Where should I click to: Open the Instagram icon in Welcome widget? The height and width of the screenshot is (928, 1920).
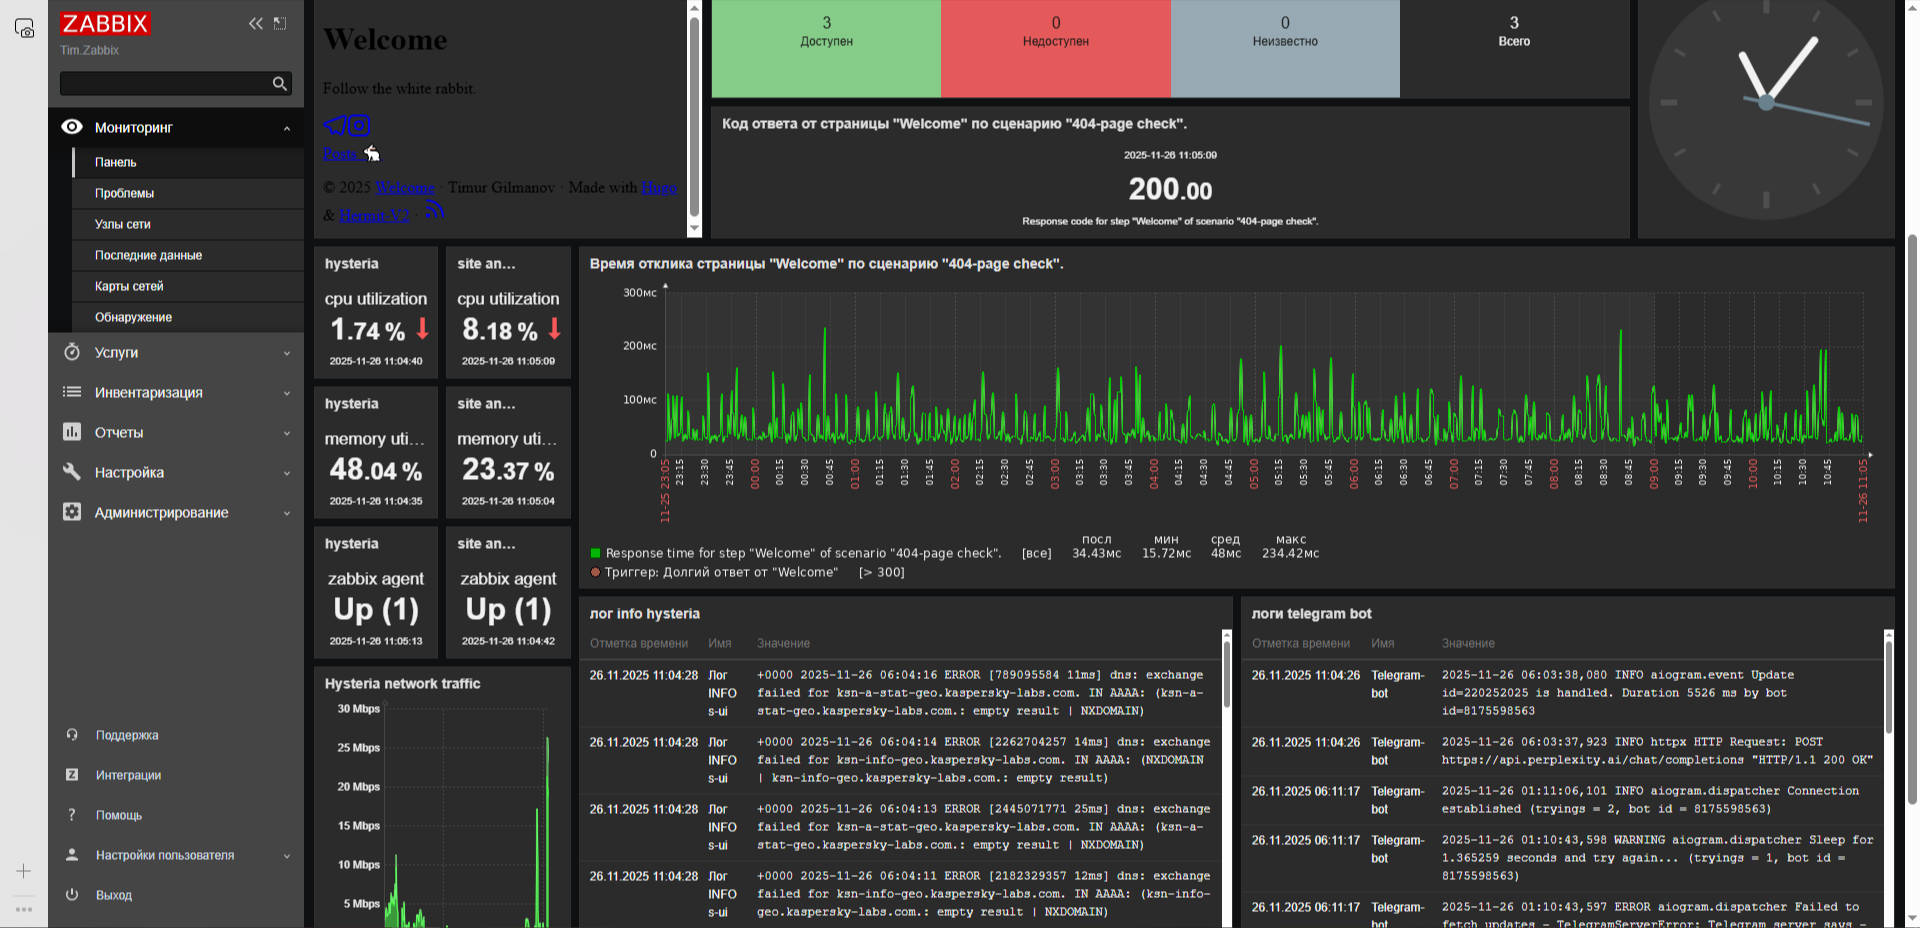point(359,125)
